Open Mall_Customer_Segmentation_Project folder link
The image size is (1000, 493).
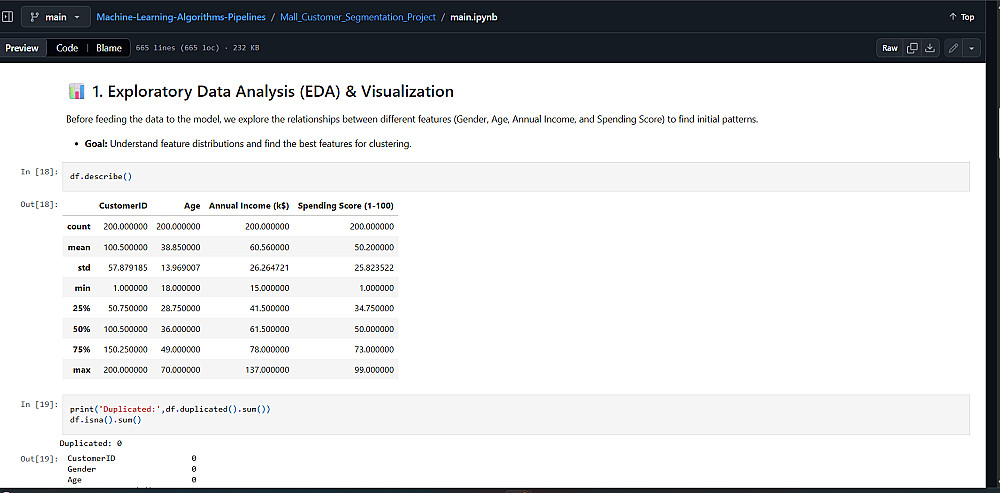pos(357,17)
